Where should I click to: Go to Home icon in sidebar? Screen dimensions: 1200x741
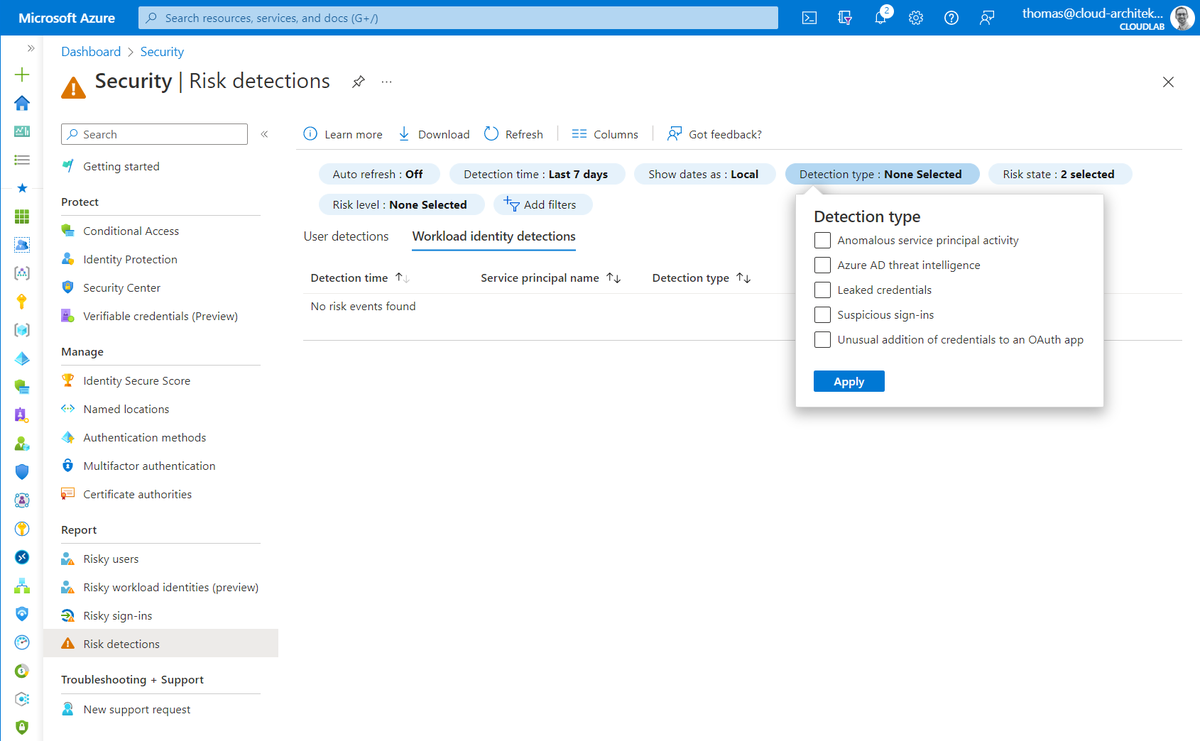point(22,103)
